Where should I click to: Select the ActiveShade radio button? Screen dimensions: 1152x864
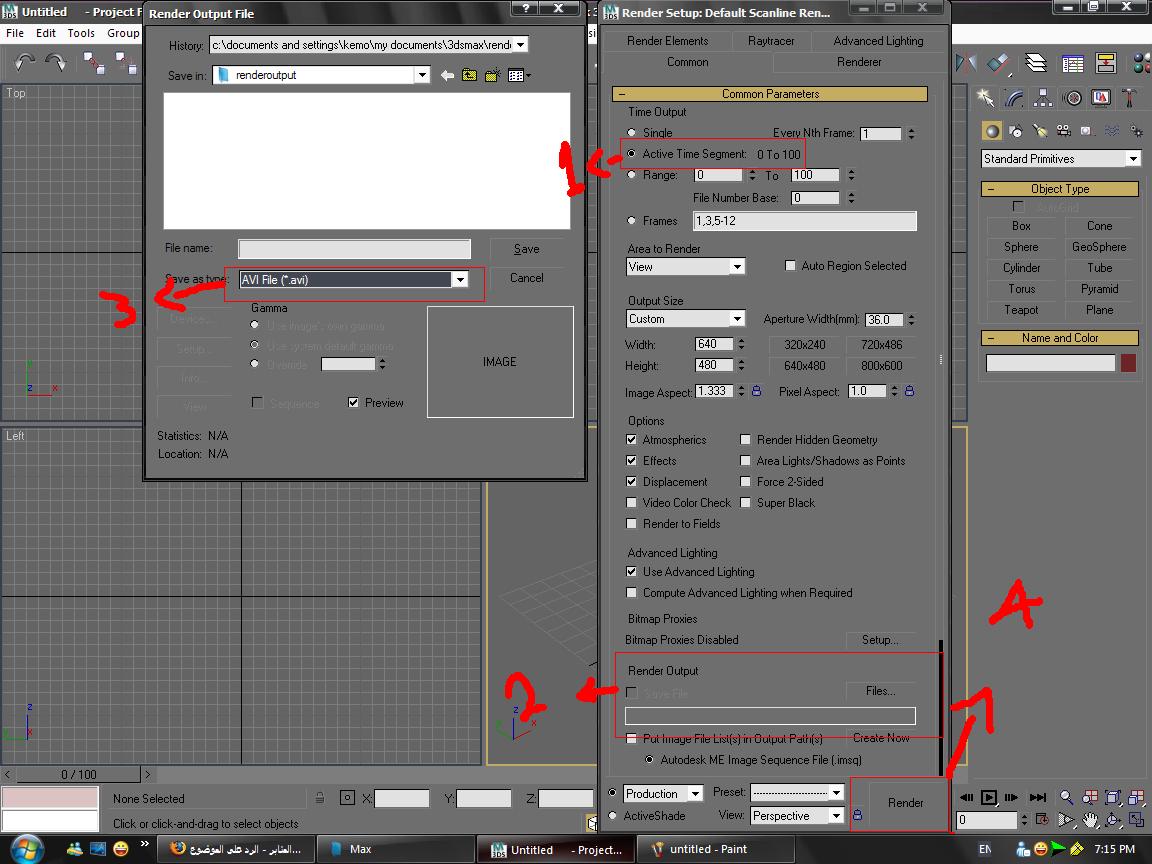613,816
